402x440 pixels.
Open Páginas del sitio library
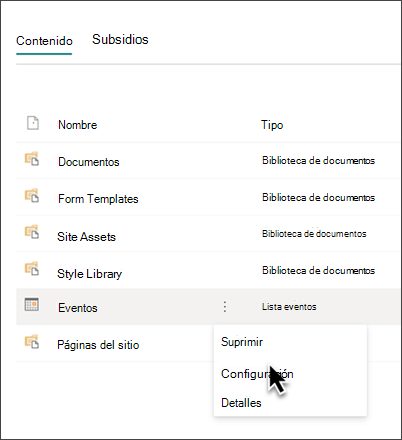[98, 345]
